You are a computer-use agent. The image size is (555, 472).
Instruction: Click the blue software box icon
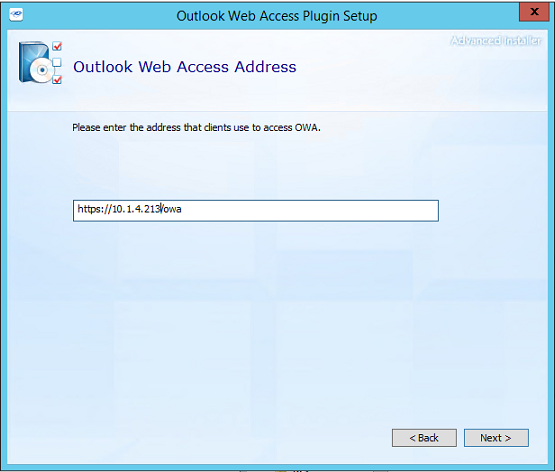pos(32,62)
